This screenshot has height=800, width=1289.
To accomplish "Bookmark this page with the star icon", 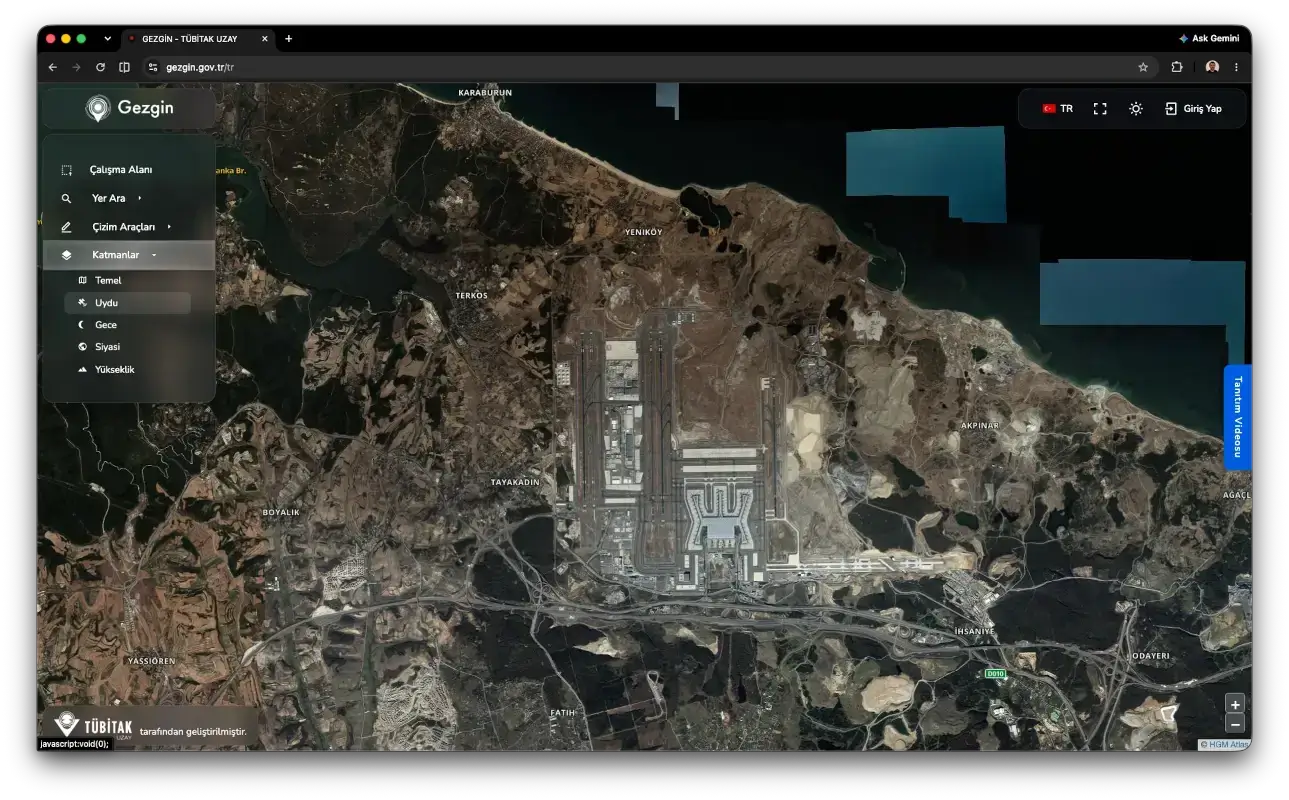I will [1143, 67].
